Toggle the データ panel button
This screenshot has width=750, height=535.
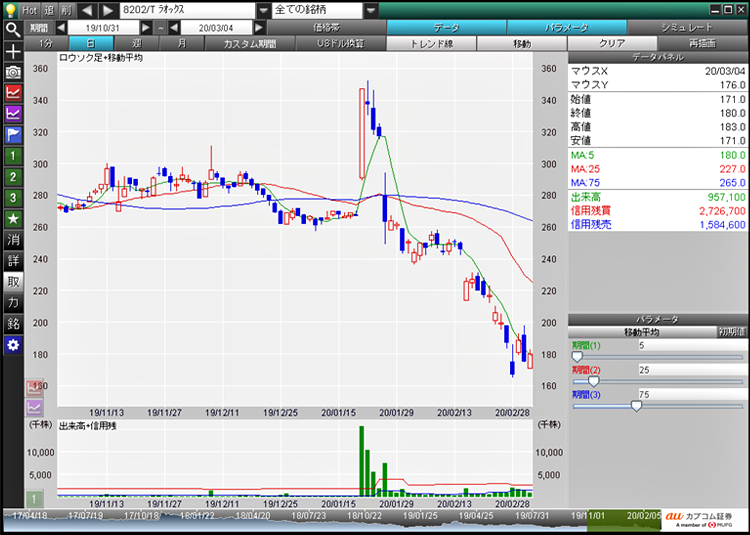click(446, 28)
